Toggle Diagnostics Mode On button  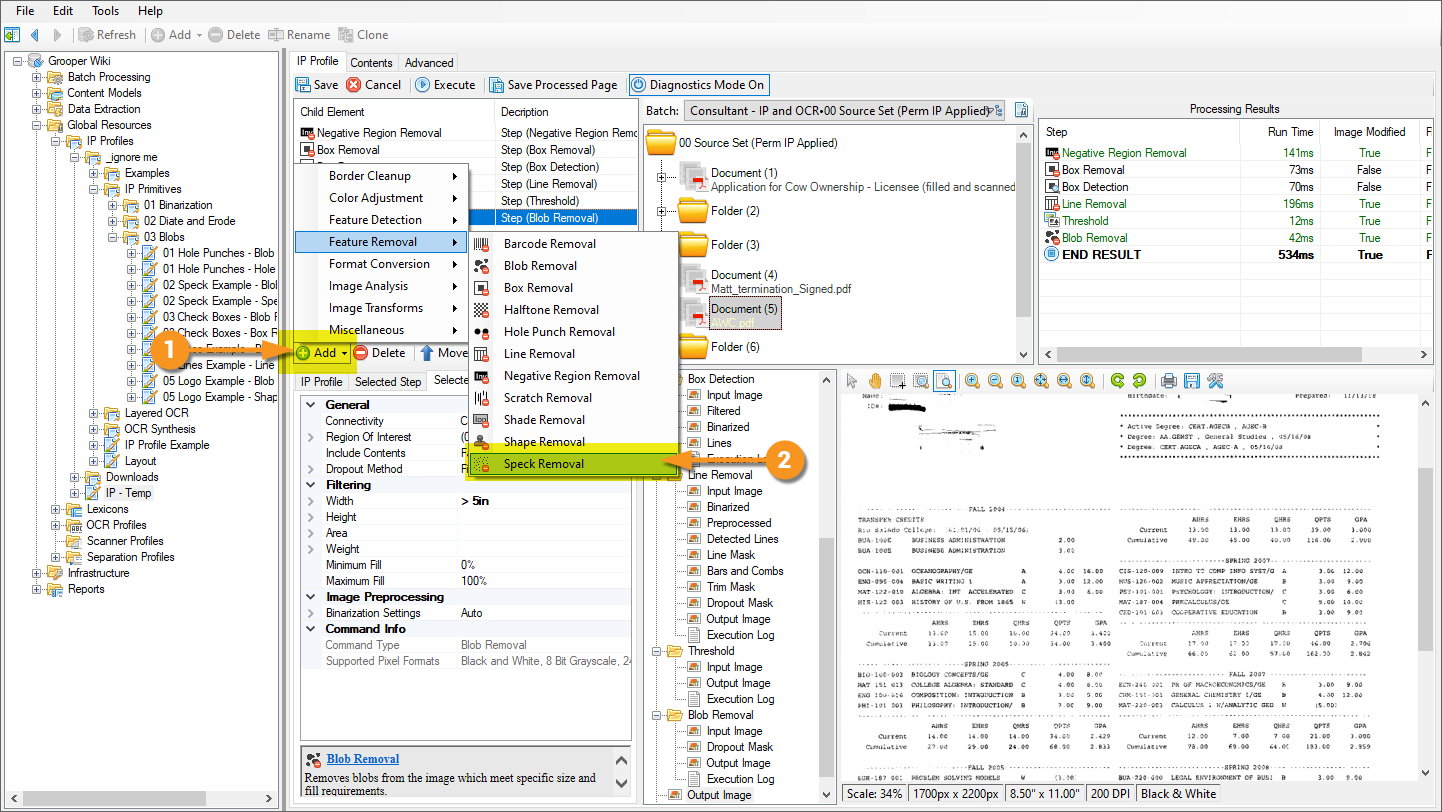click(x=698, y=85)
